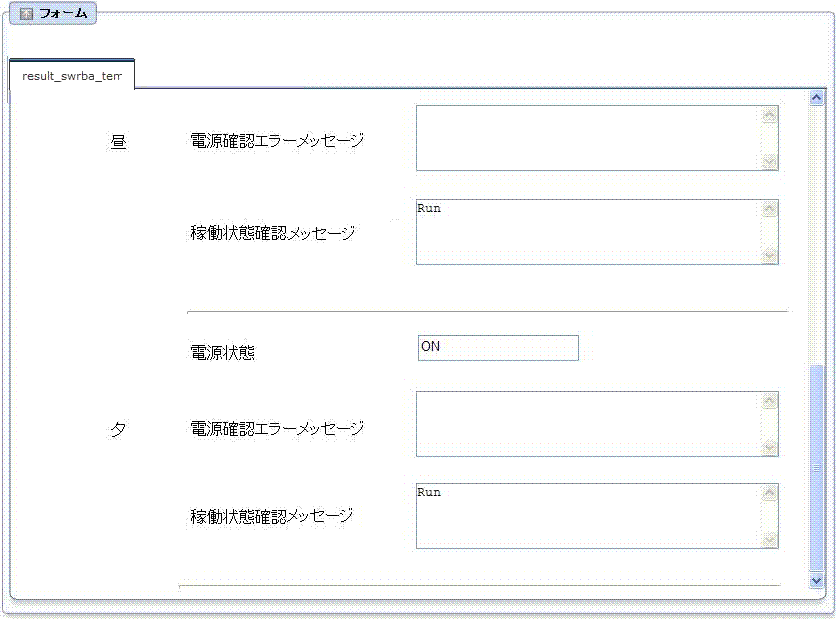Click up arrow in 昼 電源確認エラーメッセージ box
The width and height of the screenshot is (836, 619).
(769, 115)
